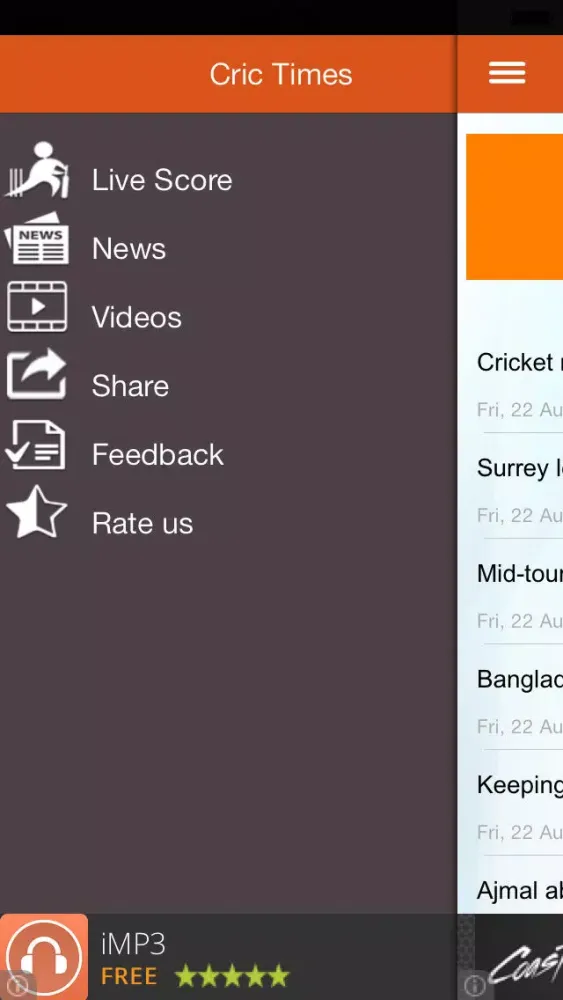
Task: Open the 'Mid-tour' news article
Action: (520, 573)
